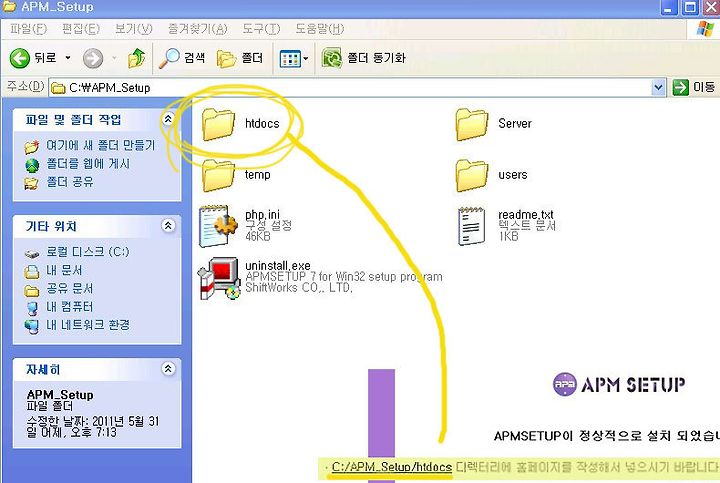Click the globe publish-to-web icon
The image size is (720, 483).
(x=32, y=165)
